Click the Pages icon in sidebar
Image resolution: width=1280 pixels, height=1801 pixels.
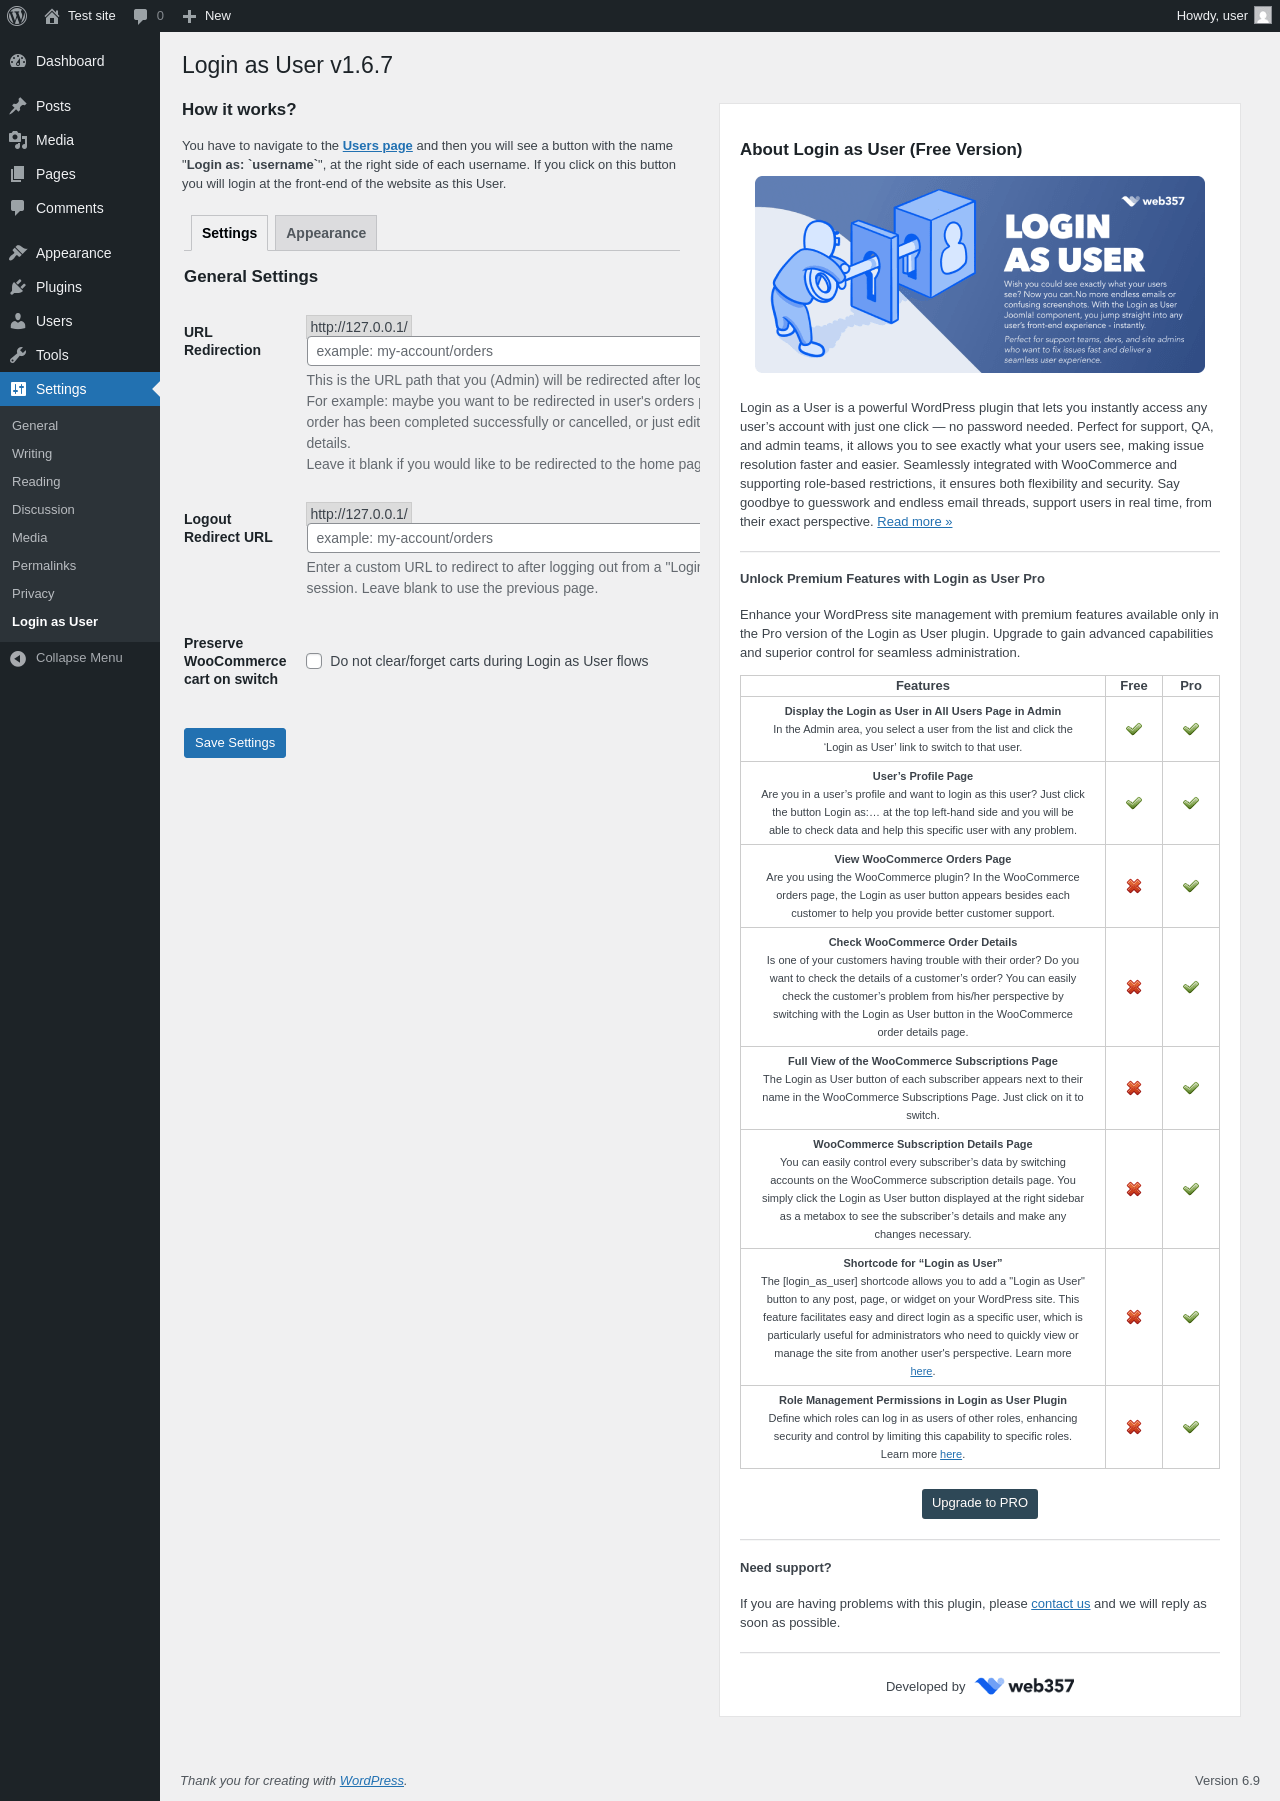pos(18,174)
